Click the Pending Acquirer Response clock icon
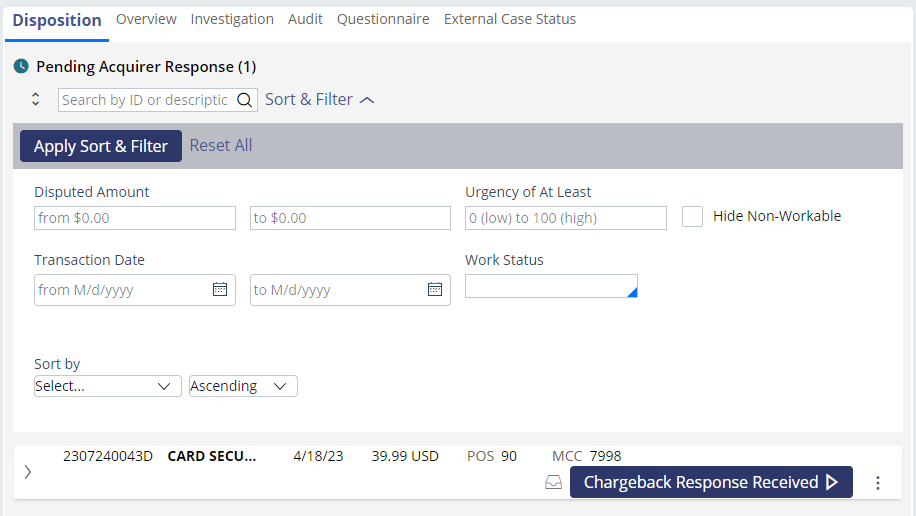 pyautogui.click(x=21, y=66)
